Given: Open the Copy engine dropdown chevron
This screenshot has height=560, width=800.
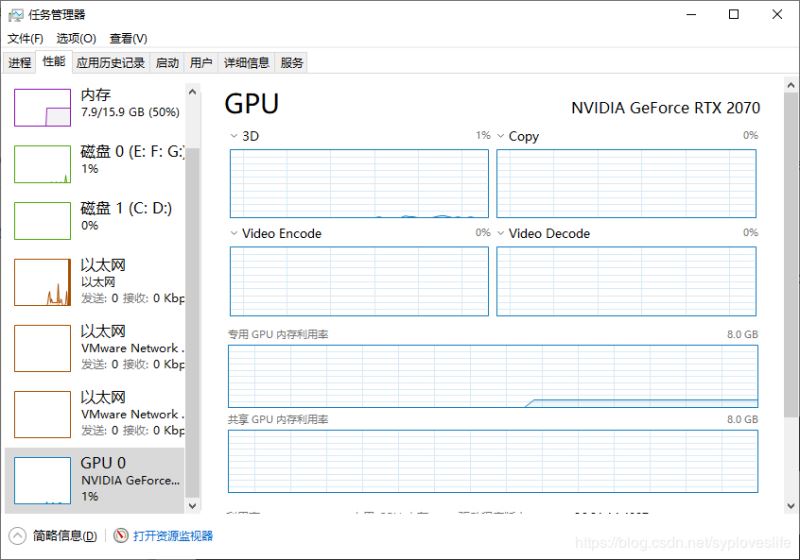Looking at the screenshot, I should [500, 136].
